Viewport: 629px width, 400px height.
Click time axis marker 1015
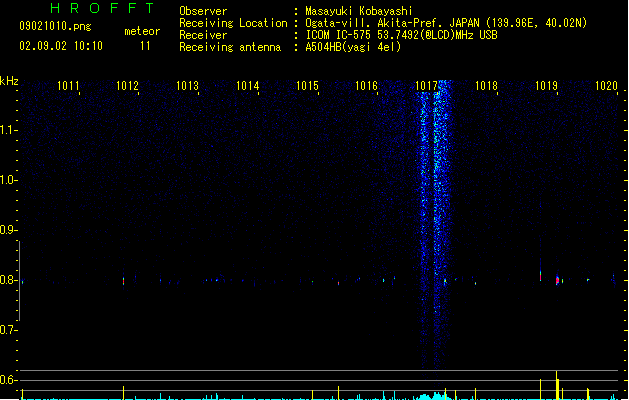tap(307, 86)
